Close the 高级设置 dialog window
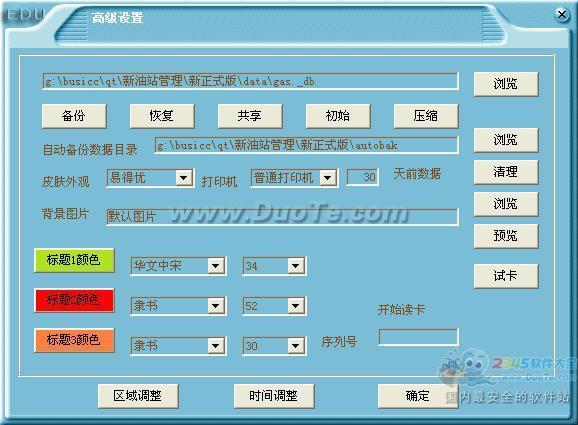This screenshot has height=425, width=578. [x=561, y=15]
